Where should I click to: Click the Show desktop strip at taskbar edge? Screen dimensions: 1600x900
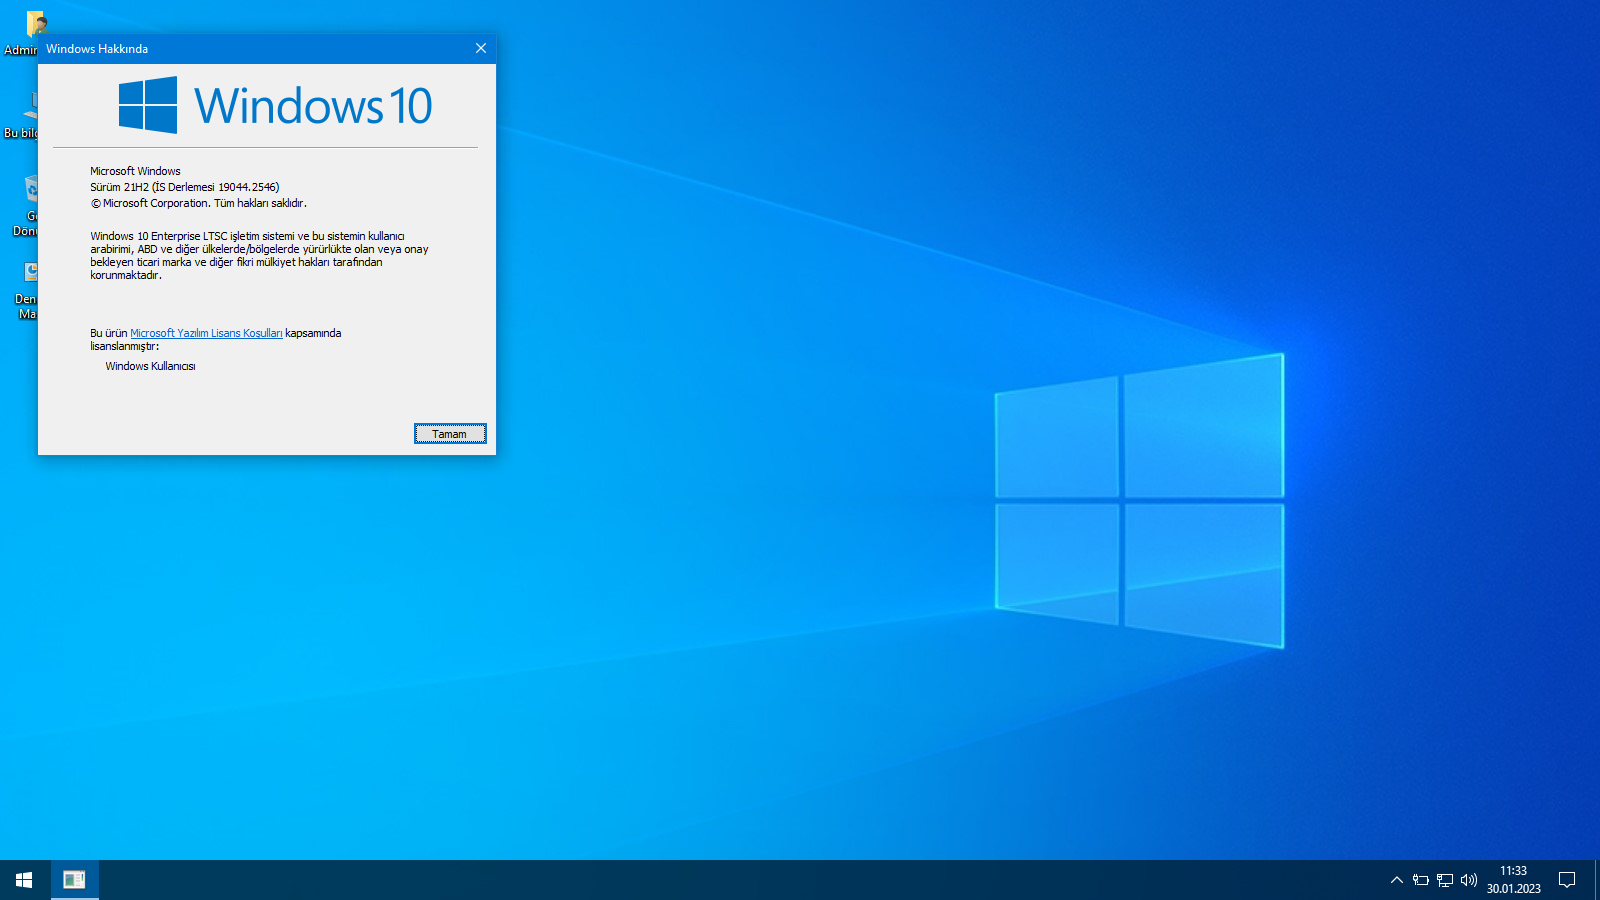pos(1597,880)
